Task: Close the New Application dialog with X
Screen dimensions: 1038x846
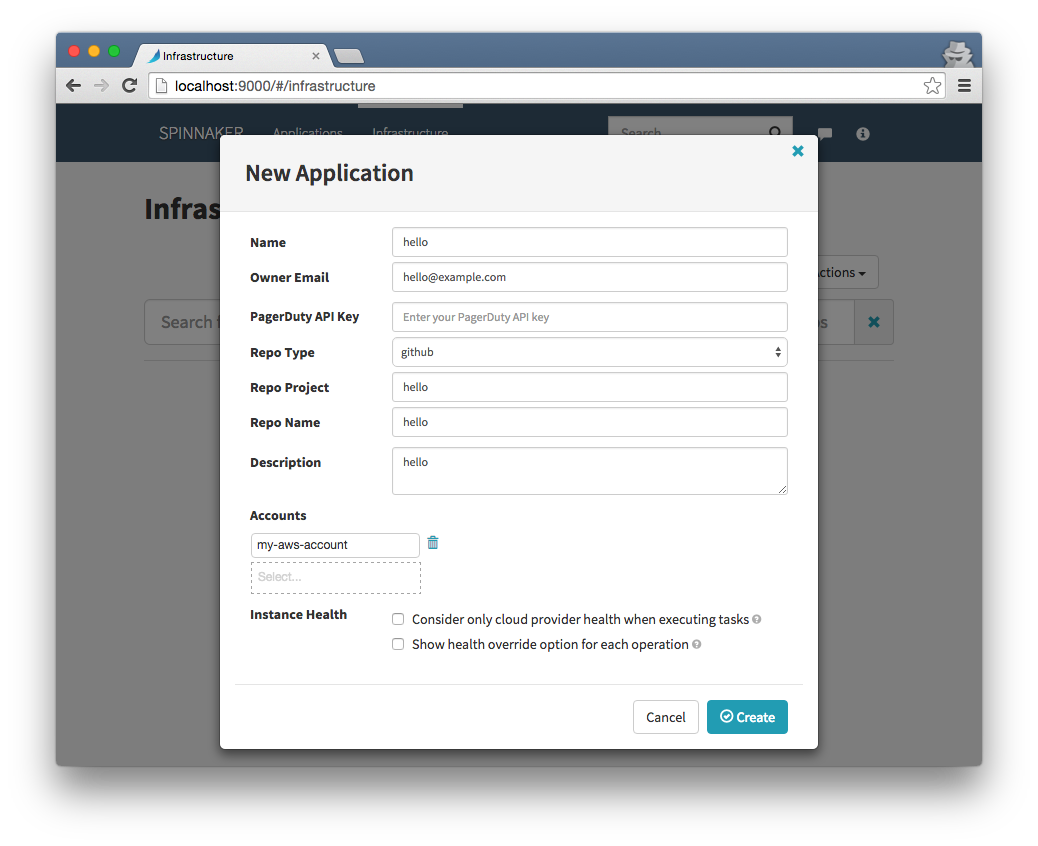Action: 798,151
